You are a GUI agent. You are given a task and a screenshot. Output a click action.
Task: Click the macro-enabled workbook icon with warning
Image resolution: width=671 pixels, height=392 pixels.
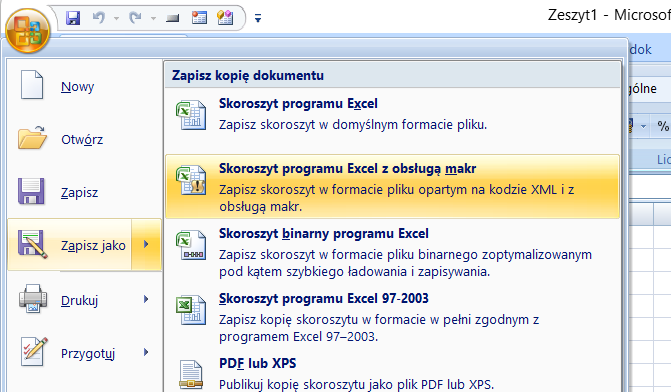191,180
